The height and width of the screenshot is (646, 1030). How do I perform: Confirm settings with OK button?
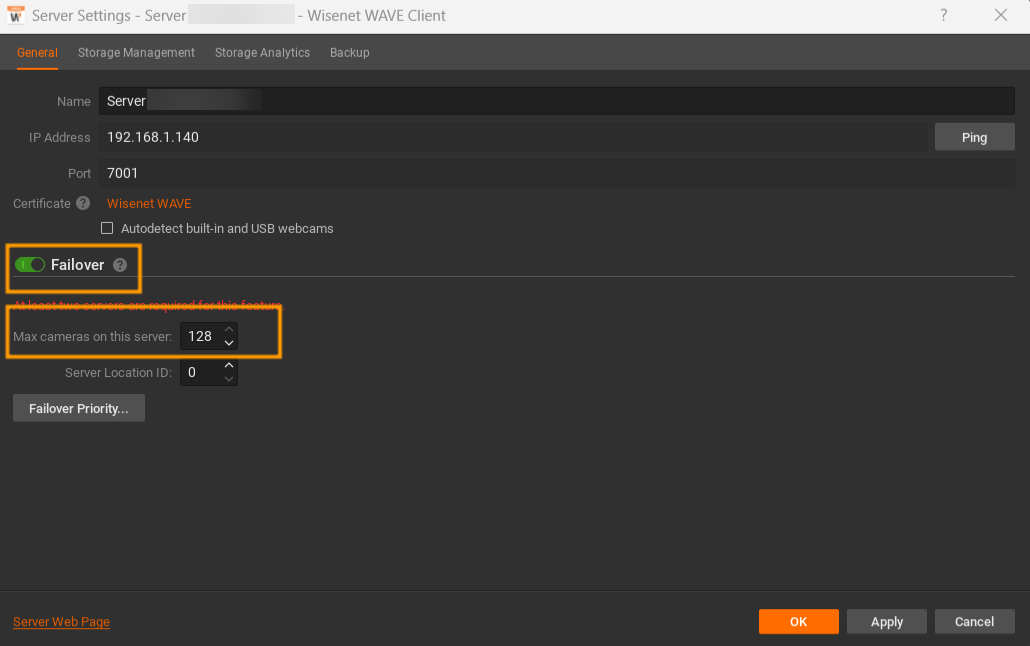click(798, 622)
